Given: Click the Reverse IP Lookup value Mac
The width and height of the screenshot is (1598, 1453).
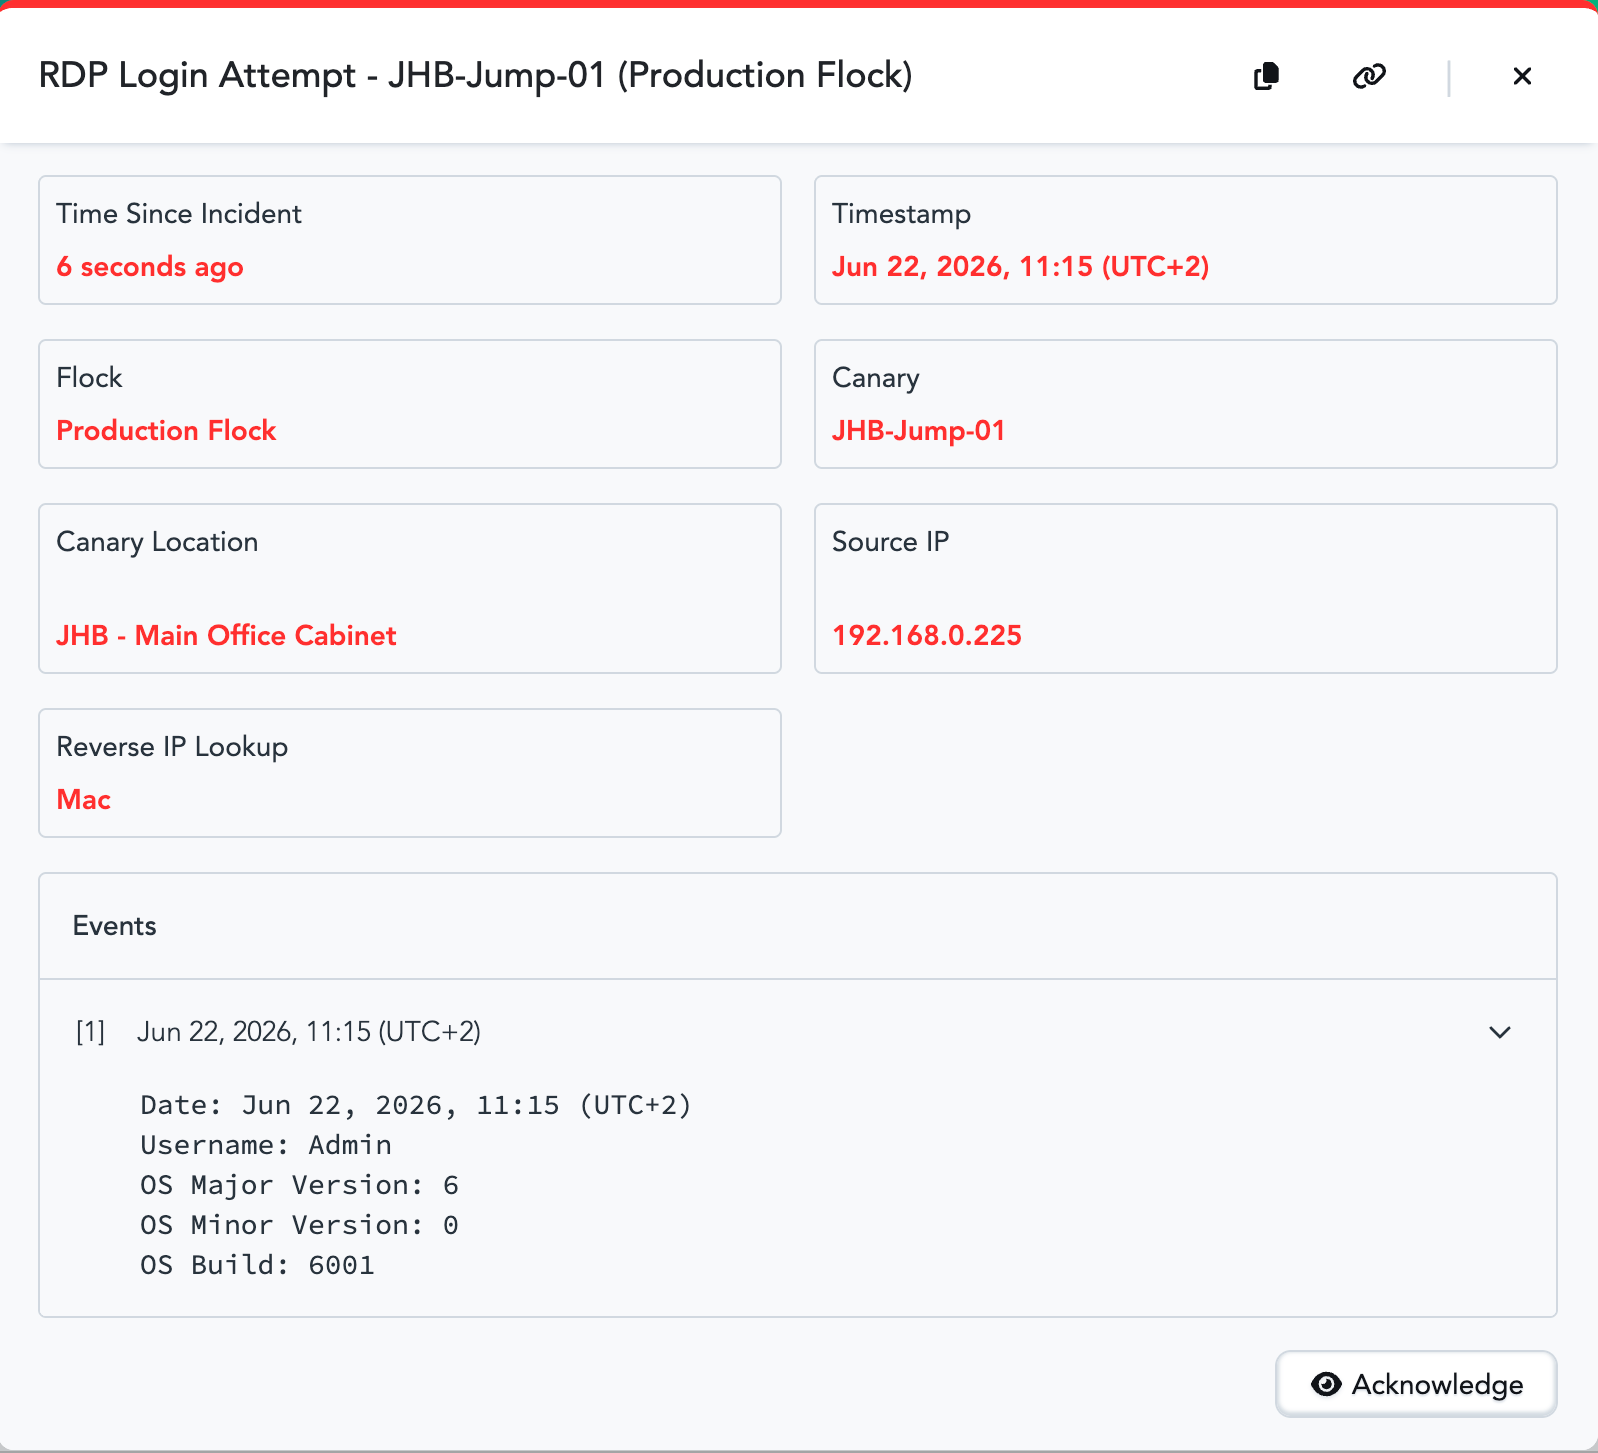Looking at the screenshot, I should [83, 799].
